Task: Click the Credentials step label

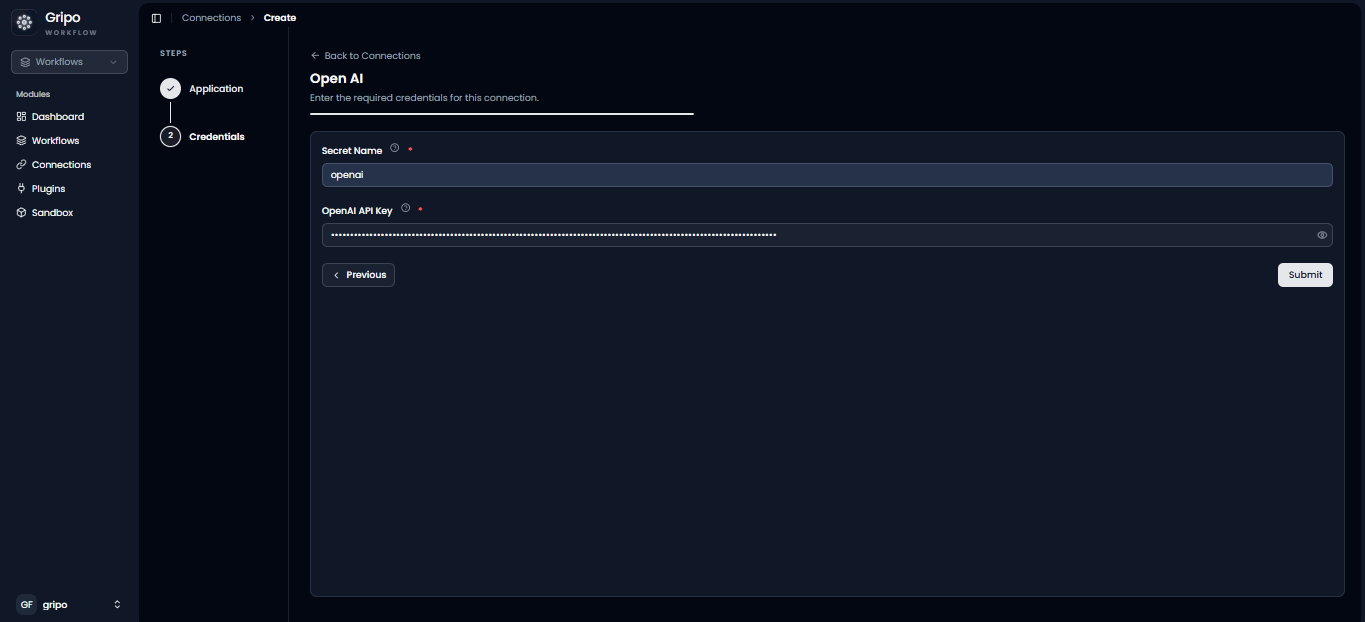Action: tap(217, 136)
